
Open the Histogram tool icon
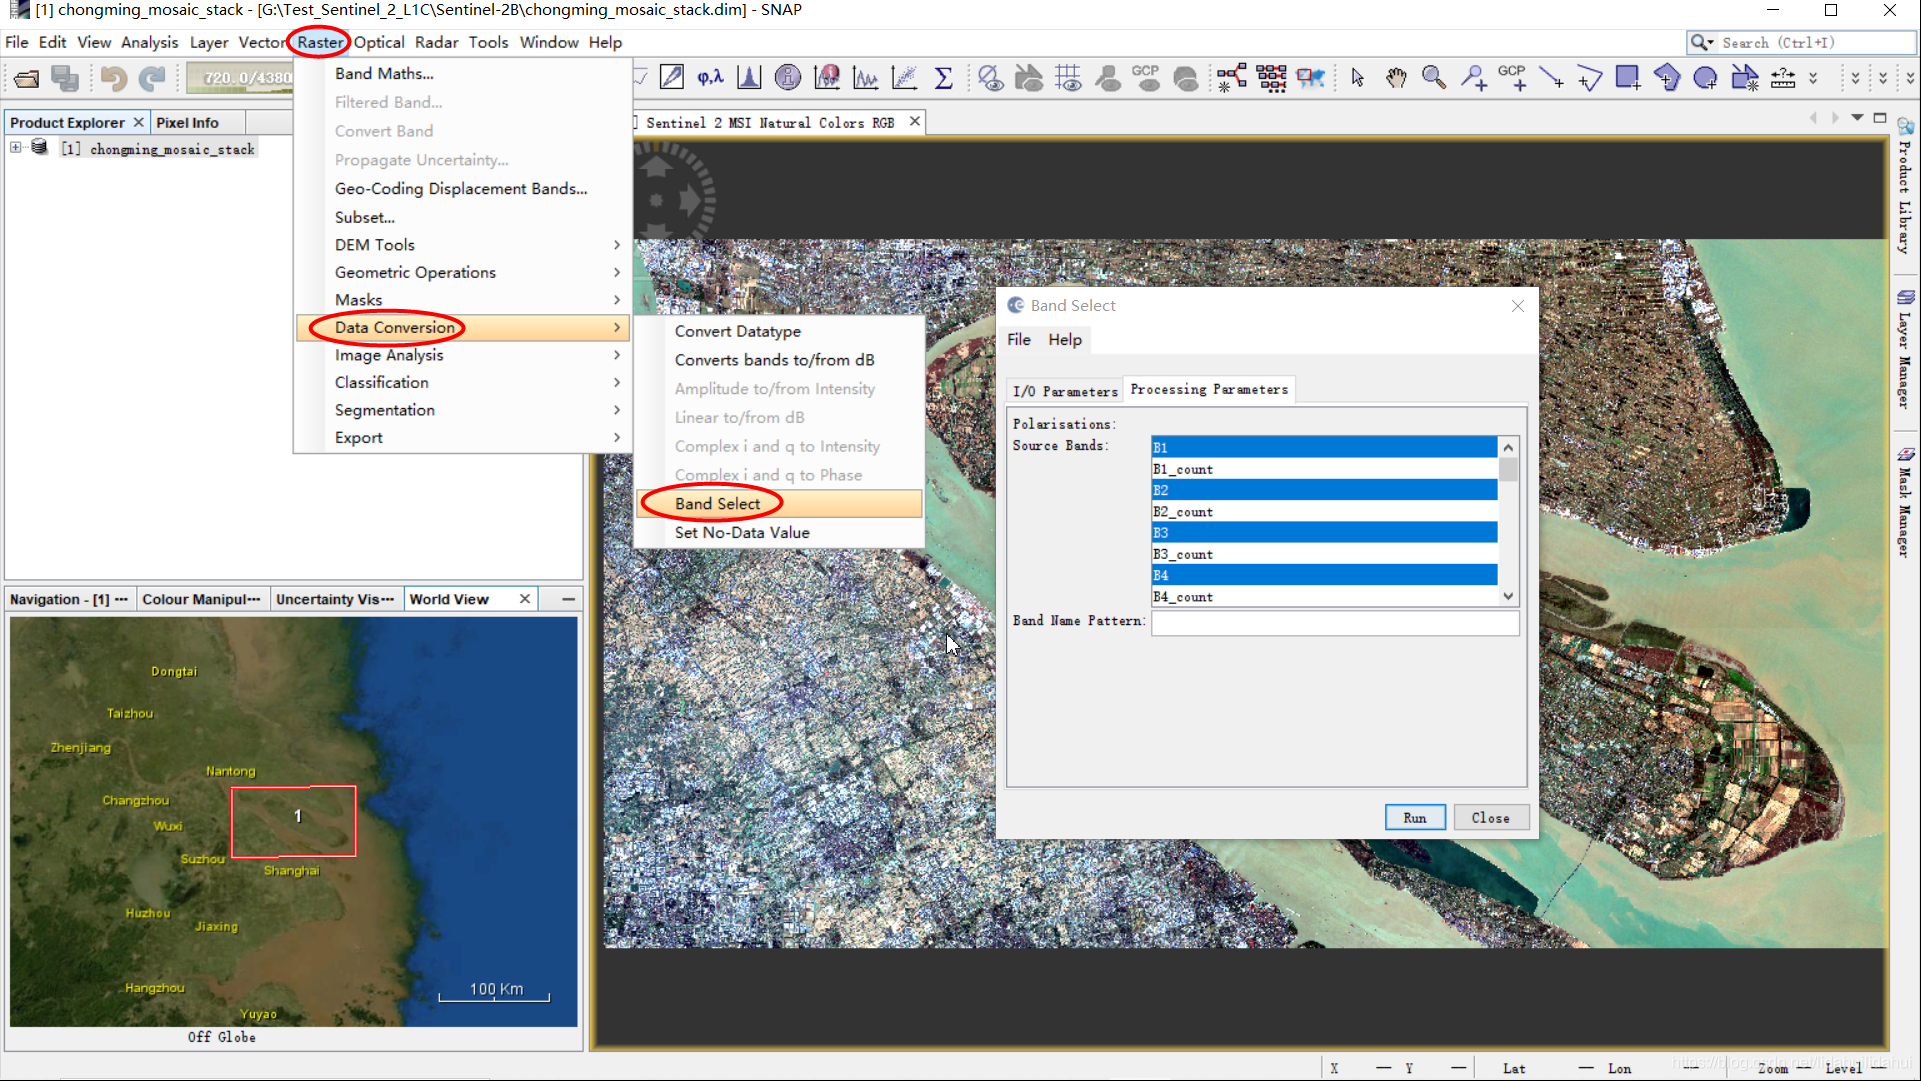(x=749, y=78)
